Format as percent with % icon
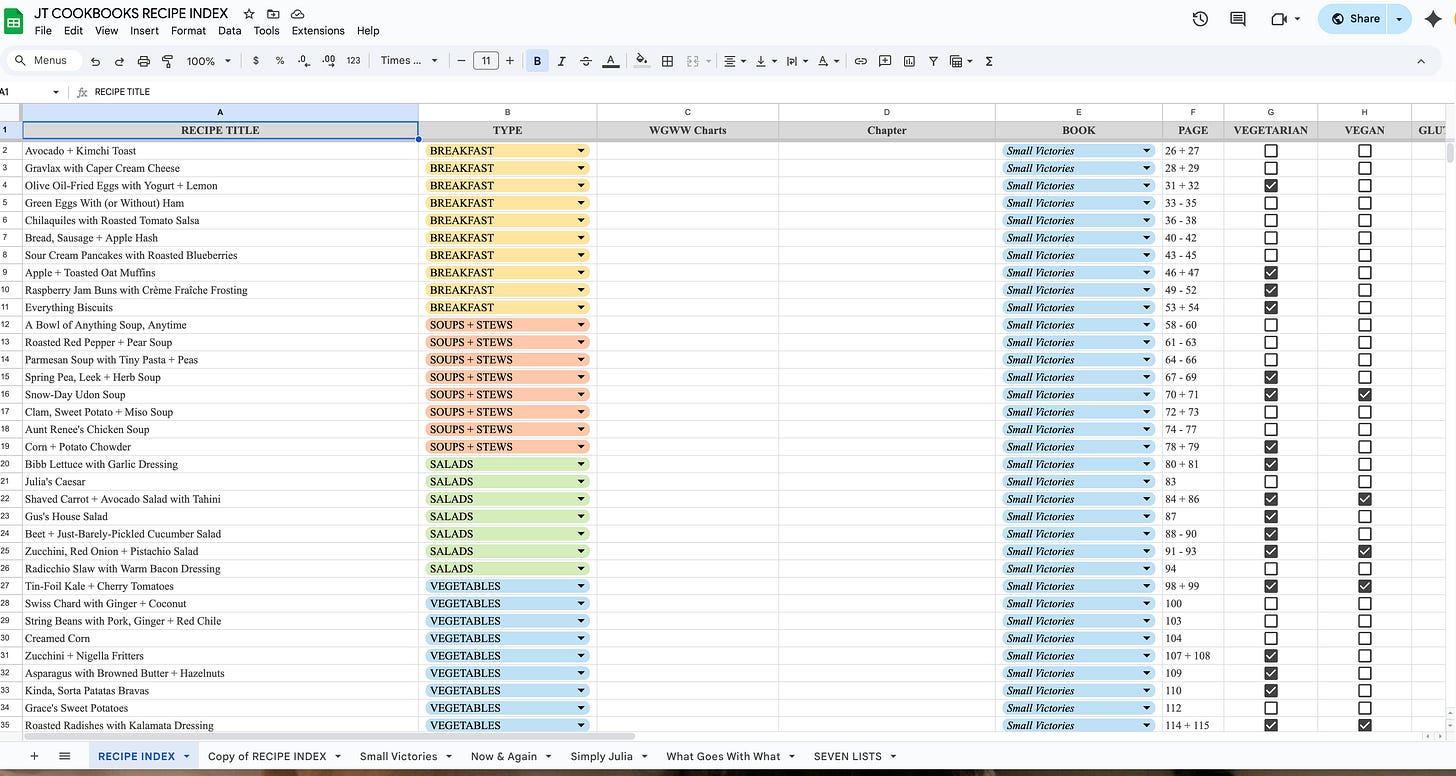1456x776 pixels. [280, 61]
